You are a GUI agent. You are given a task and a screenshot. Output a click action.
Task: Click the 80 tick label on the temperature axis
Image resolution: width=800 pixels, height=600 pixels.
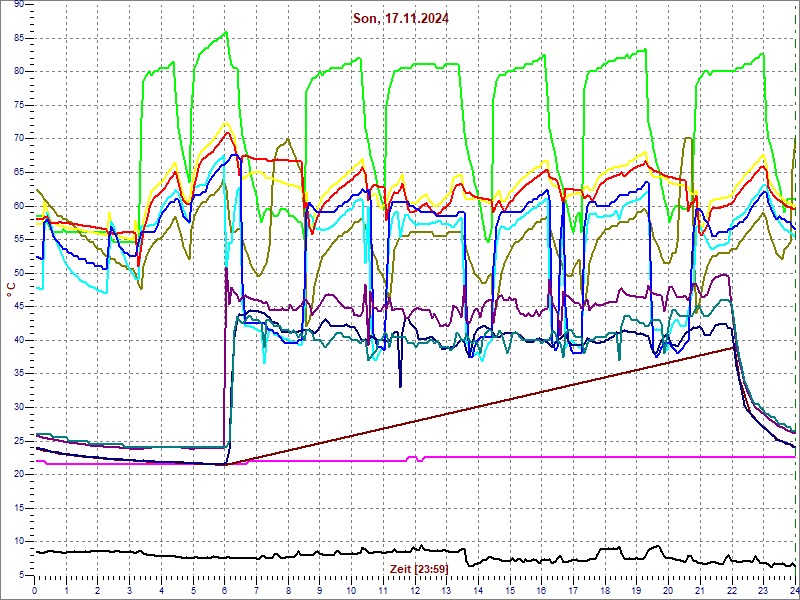[x=19, y=72]
